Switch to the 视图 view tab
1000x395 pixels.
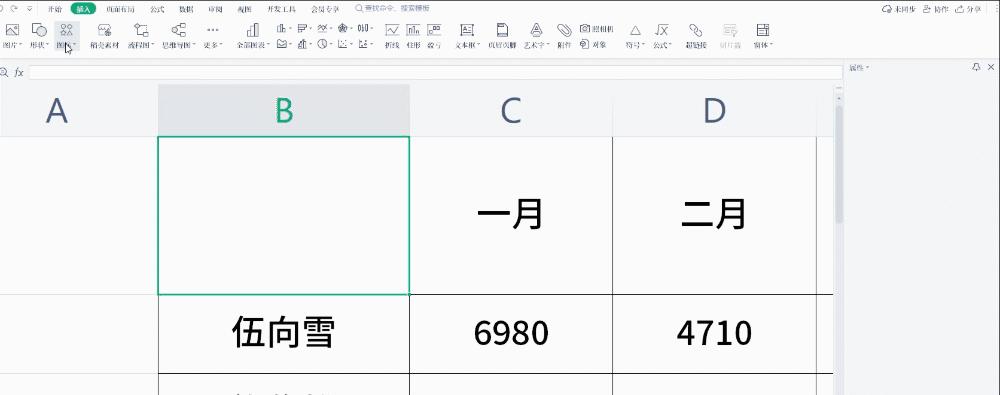(244, 9)
